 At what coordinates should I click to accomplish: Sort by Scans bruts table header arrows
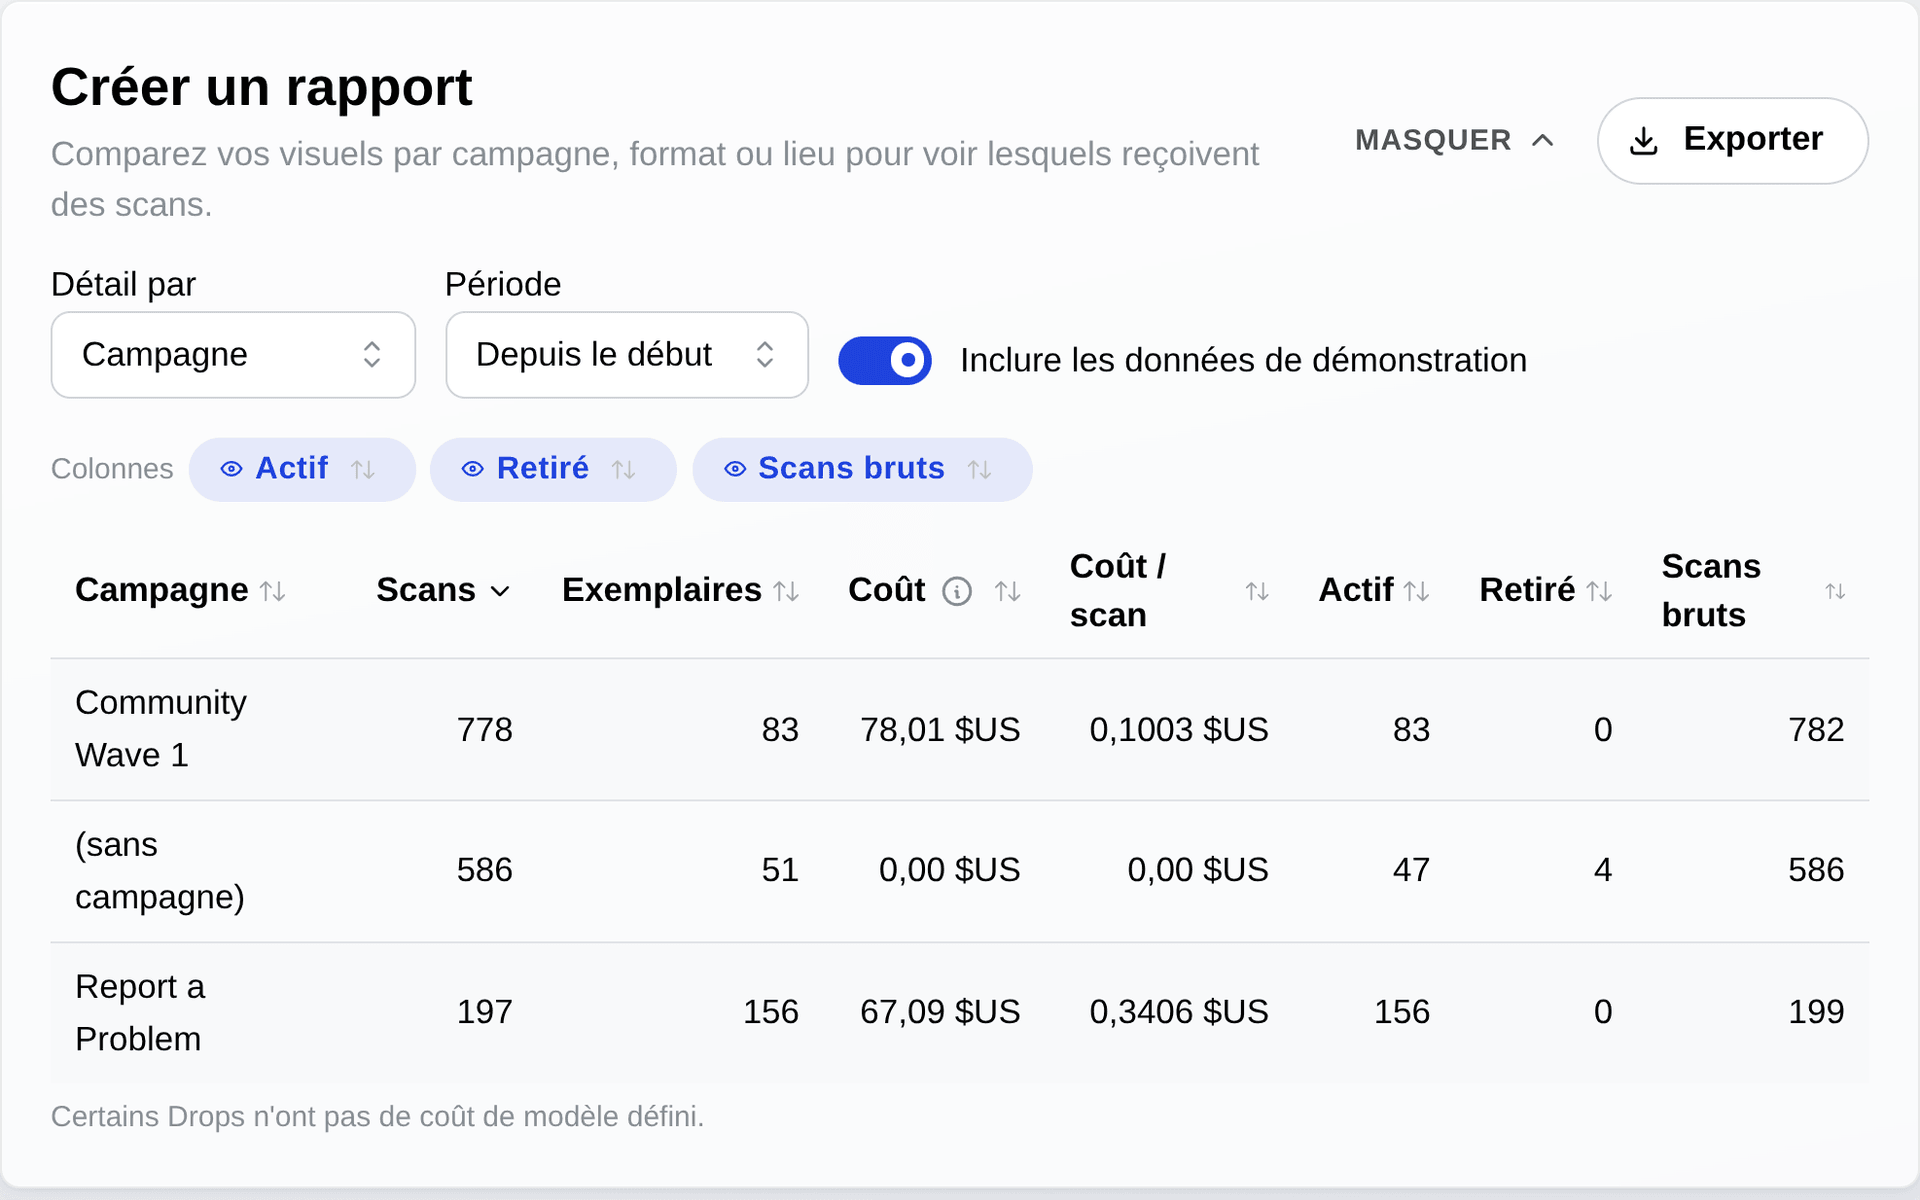click(x=1835, y=592)
